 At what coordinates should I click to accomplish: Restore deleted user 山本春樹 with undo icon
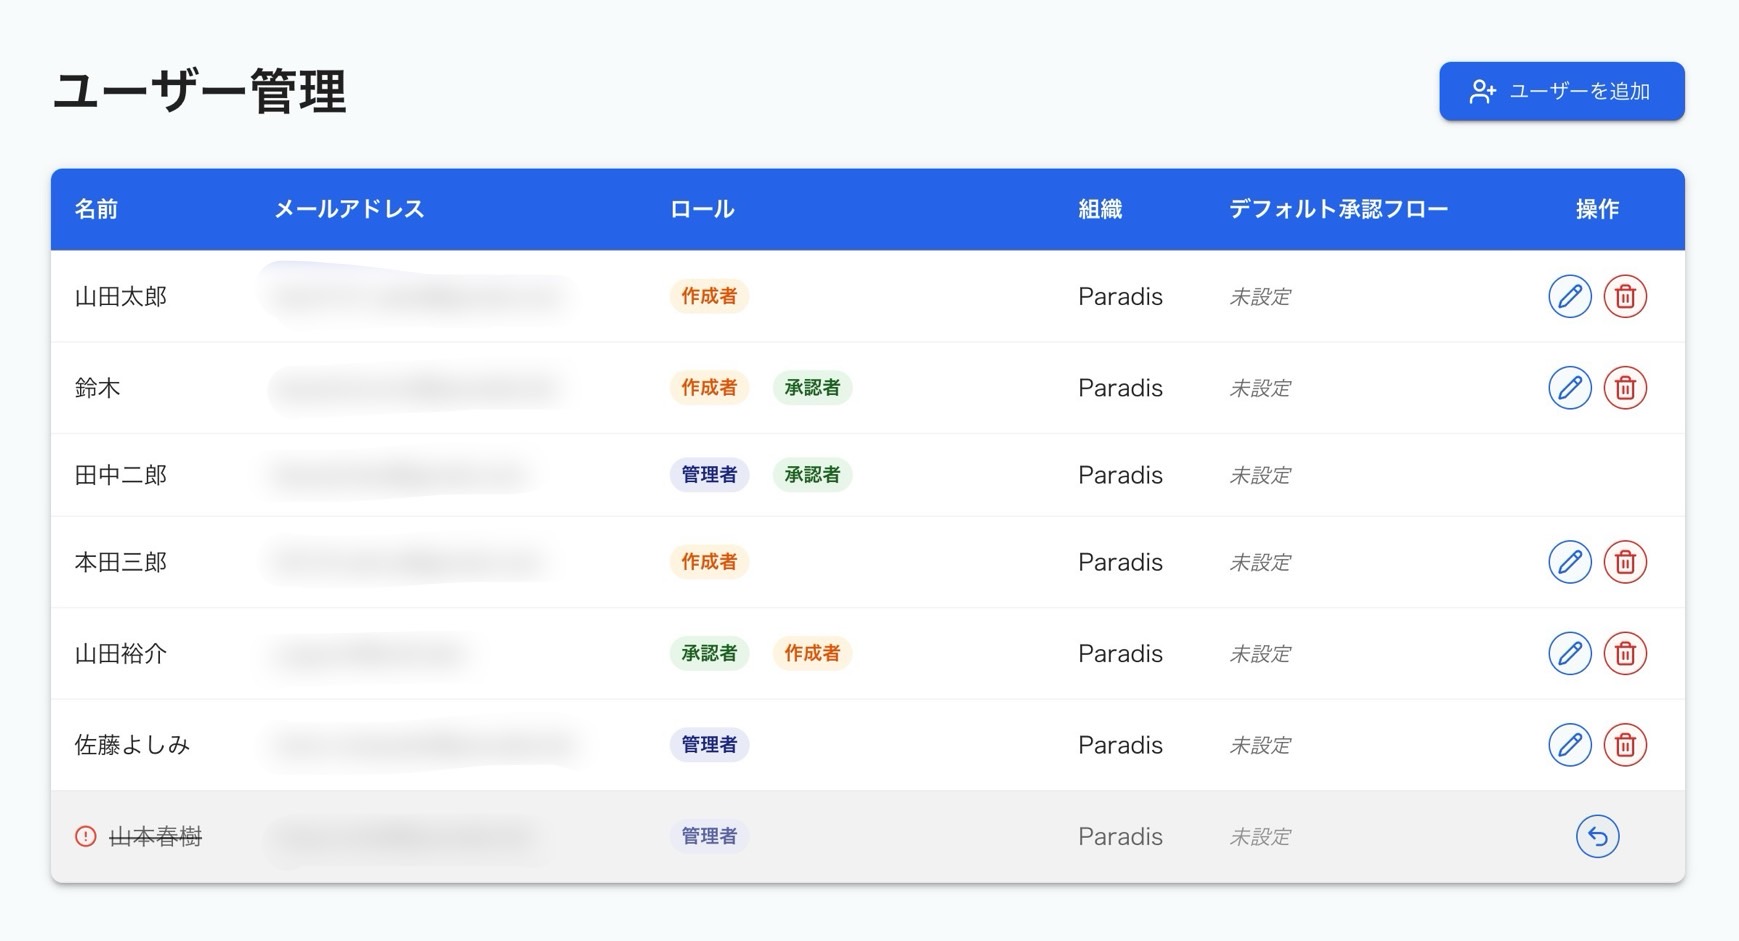tap(1597, 836)
